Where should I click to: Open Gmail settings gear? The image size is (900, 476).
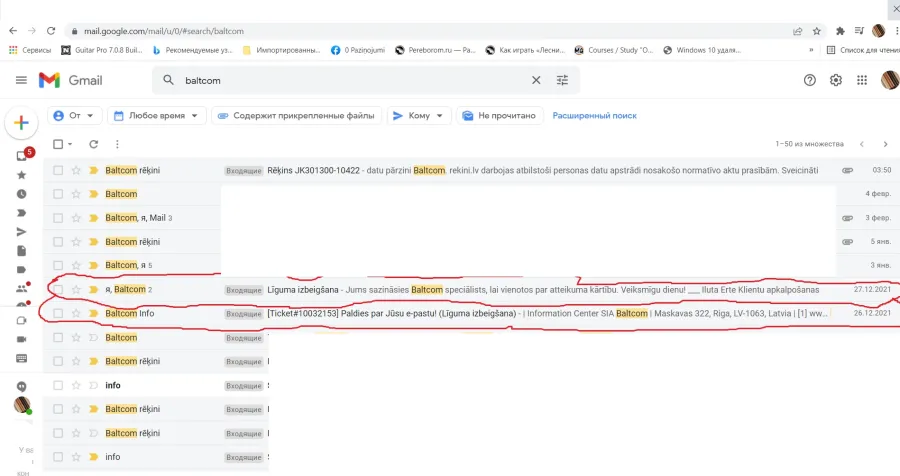tap(836, 80)
